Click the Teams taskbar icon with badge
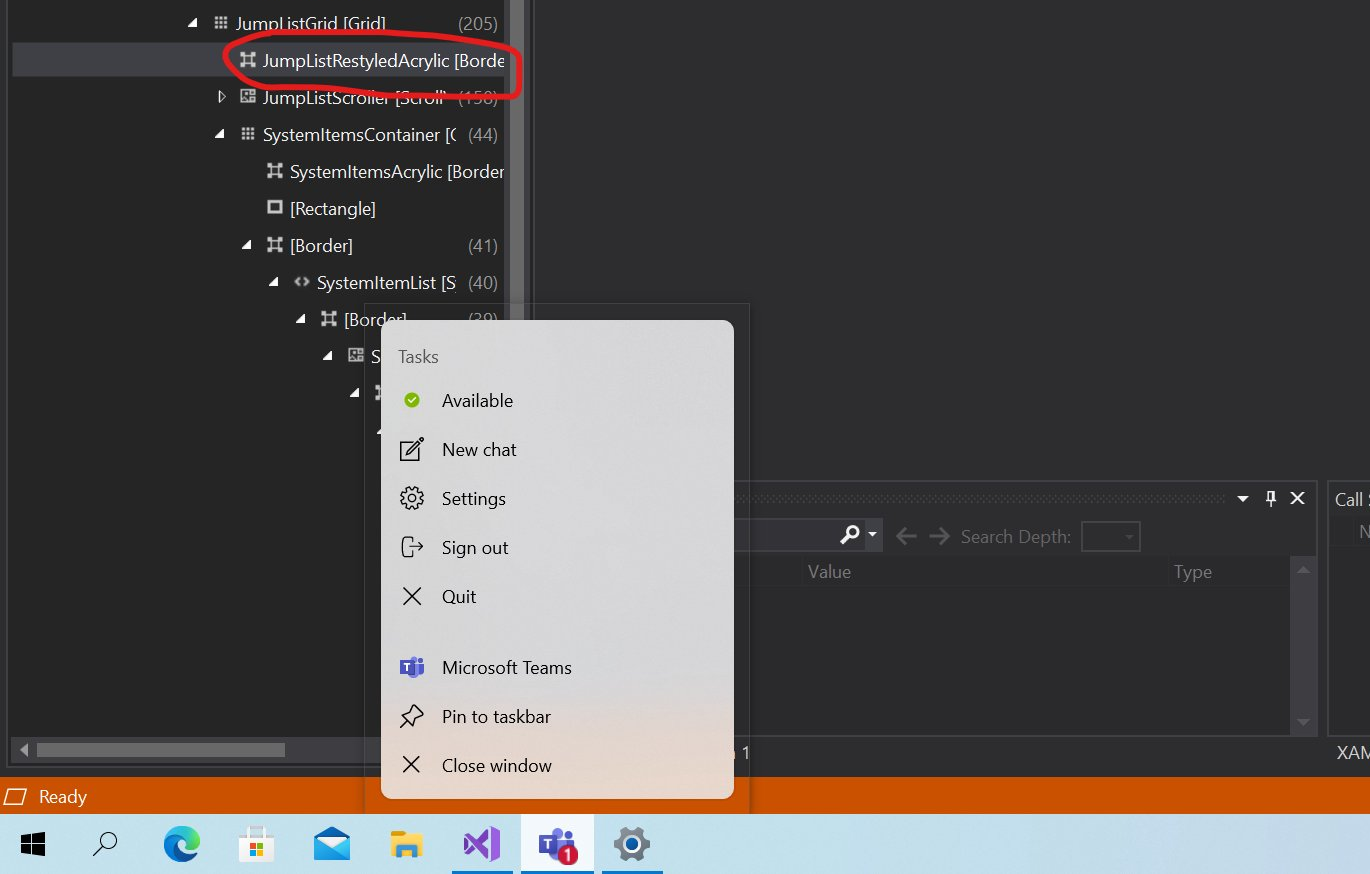The height and width of the screenshot is (874, 1370). [x=557, y=846]
